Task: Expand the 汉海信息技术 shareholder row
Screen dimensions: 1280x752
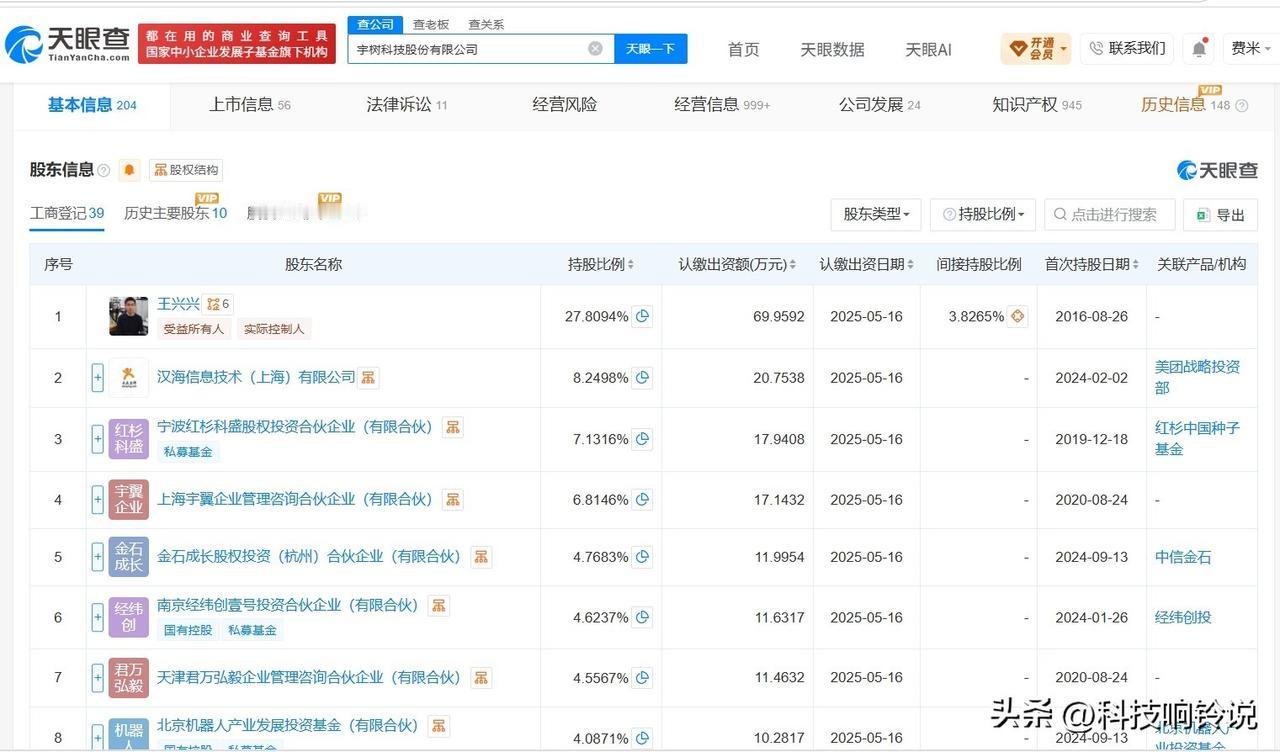Action: (98, 378)
